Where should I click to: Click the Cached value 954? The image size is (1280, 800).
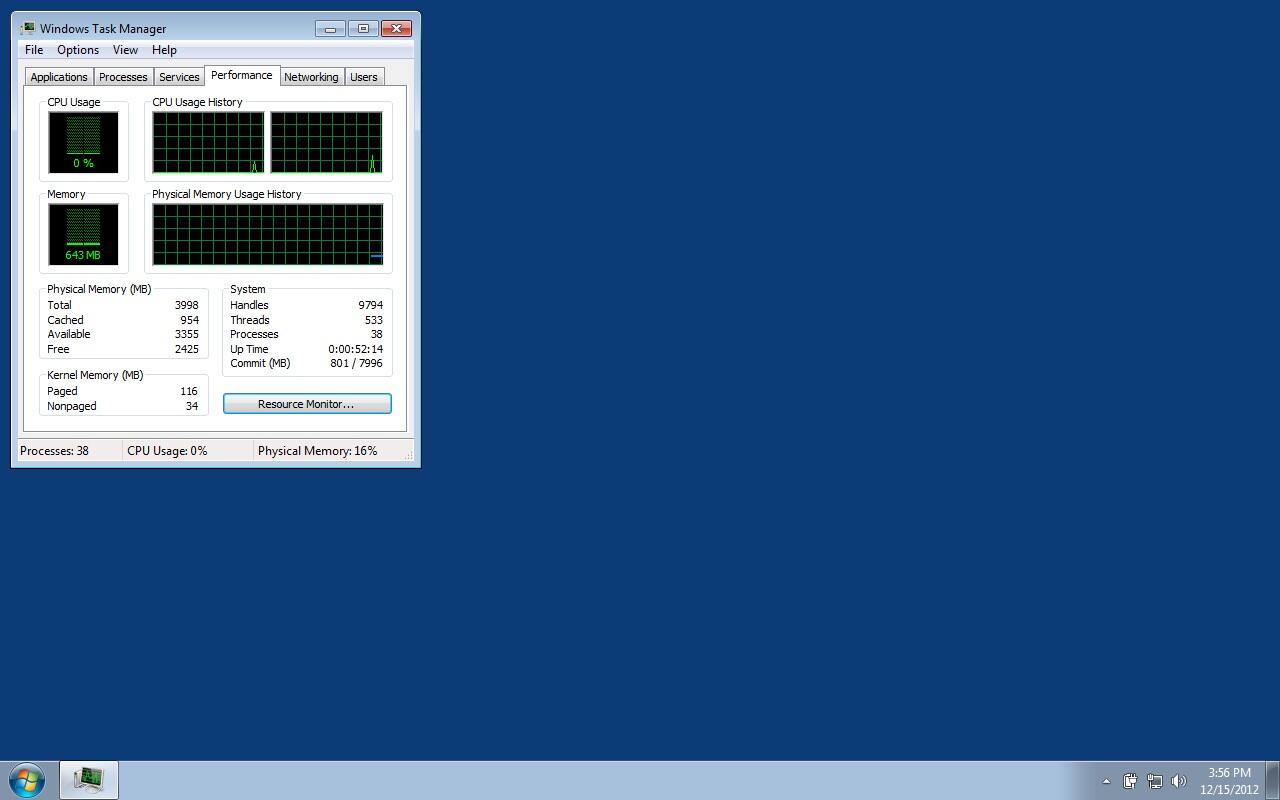(x=189, y=320)
